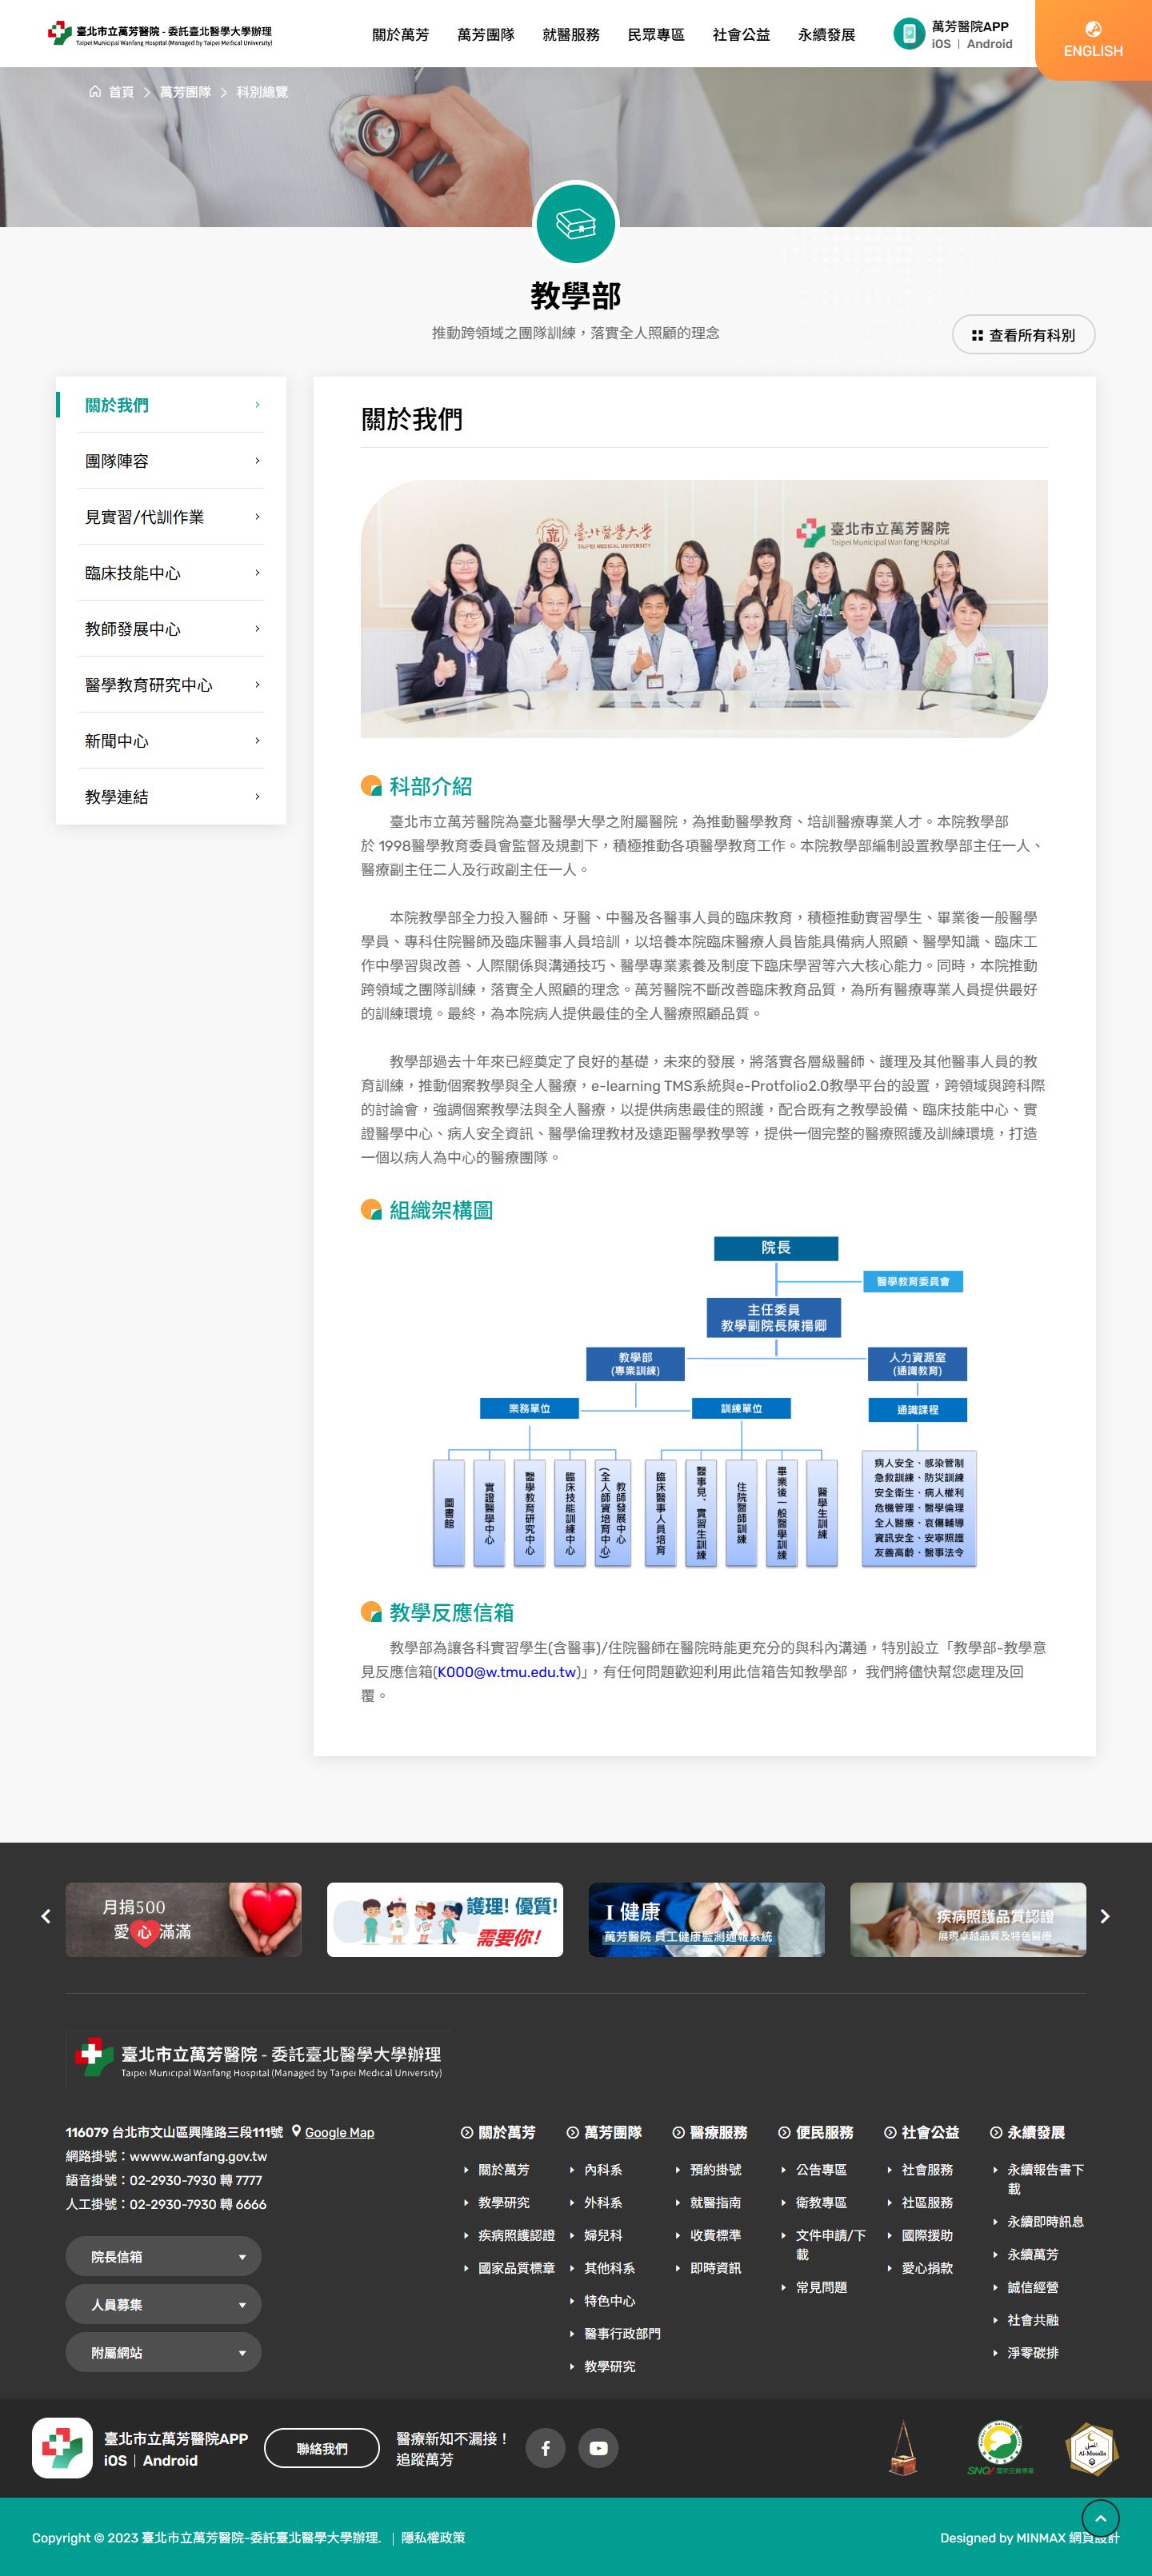Click next arrow of banner carousel
1152x2576 pixels.
(1105, 1916)
